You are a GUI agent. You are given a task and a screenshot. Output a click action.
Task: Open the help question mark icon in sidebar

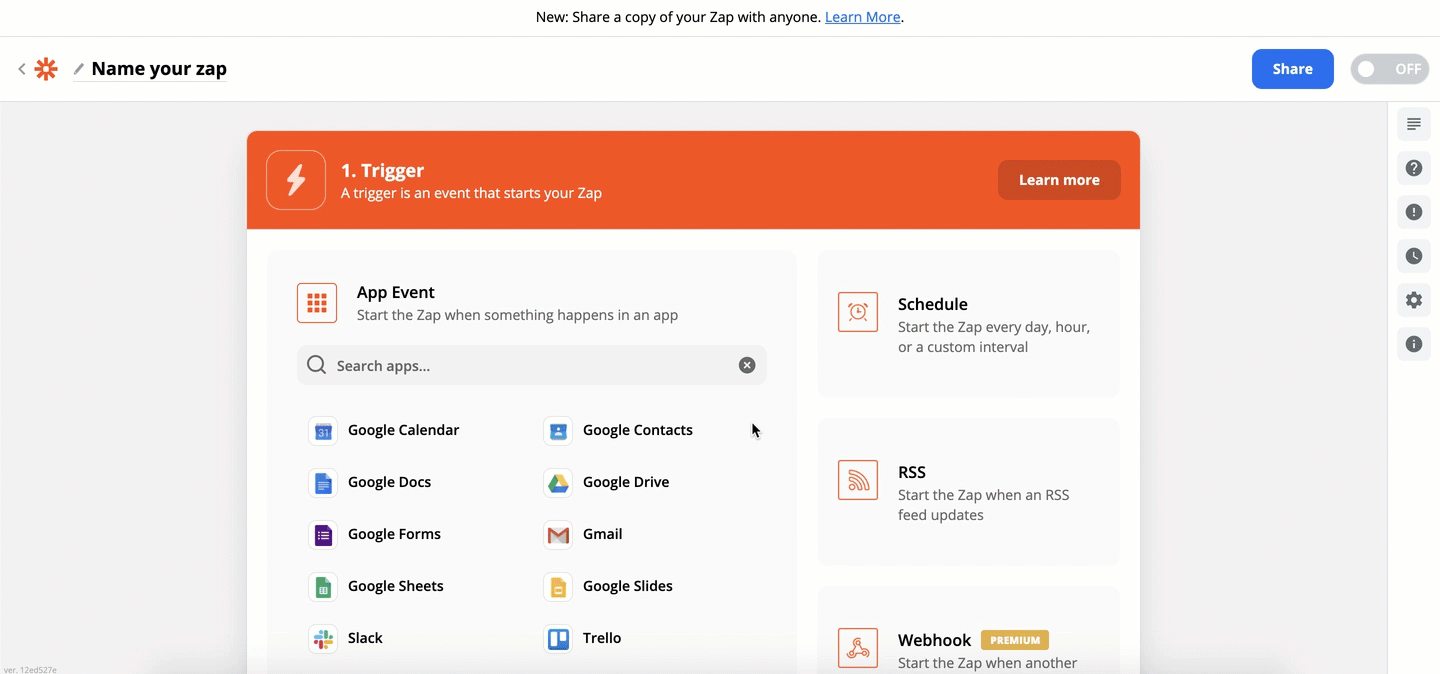pyautogui.click(x=1414, y=168)
